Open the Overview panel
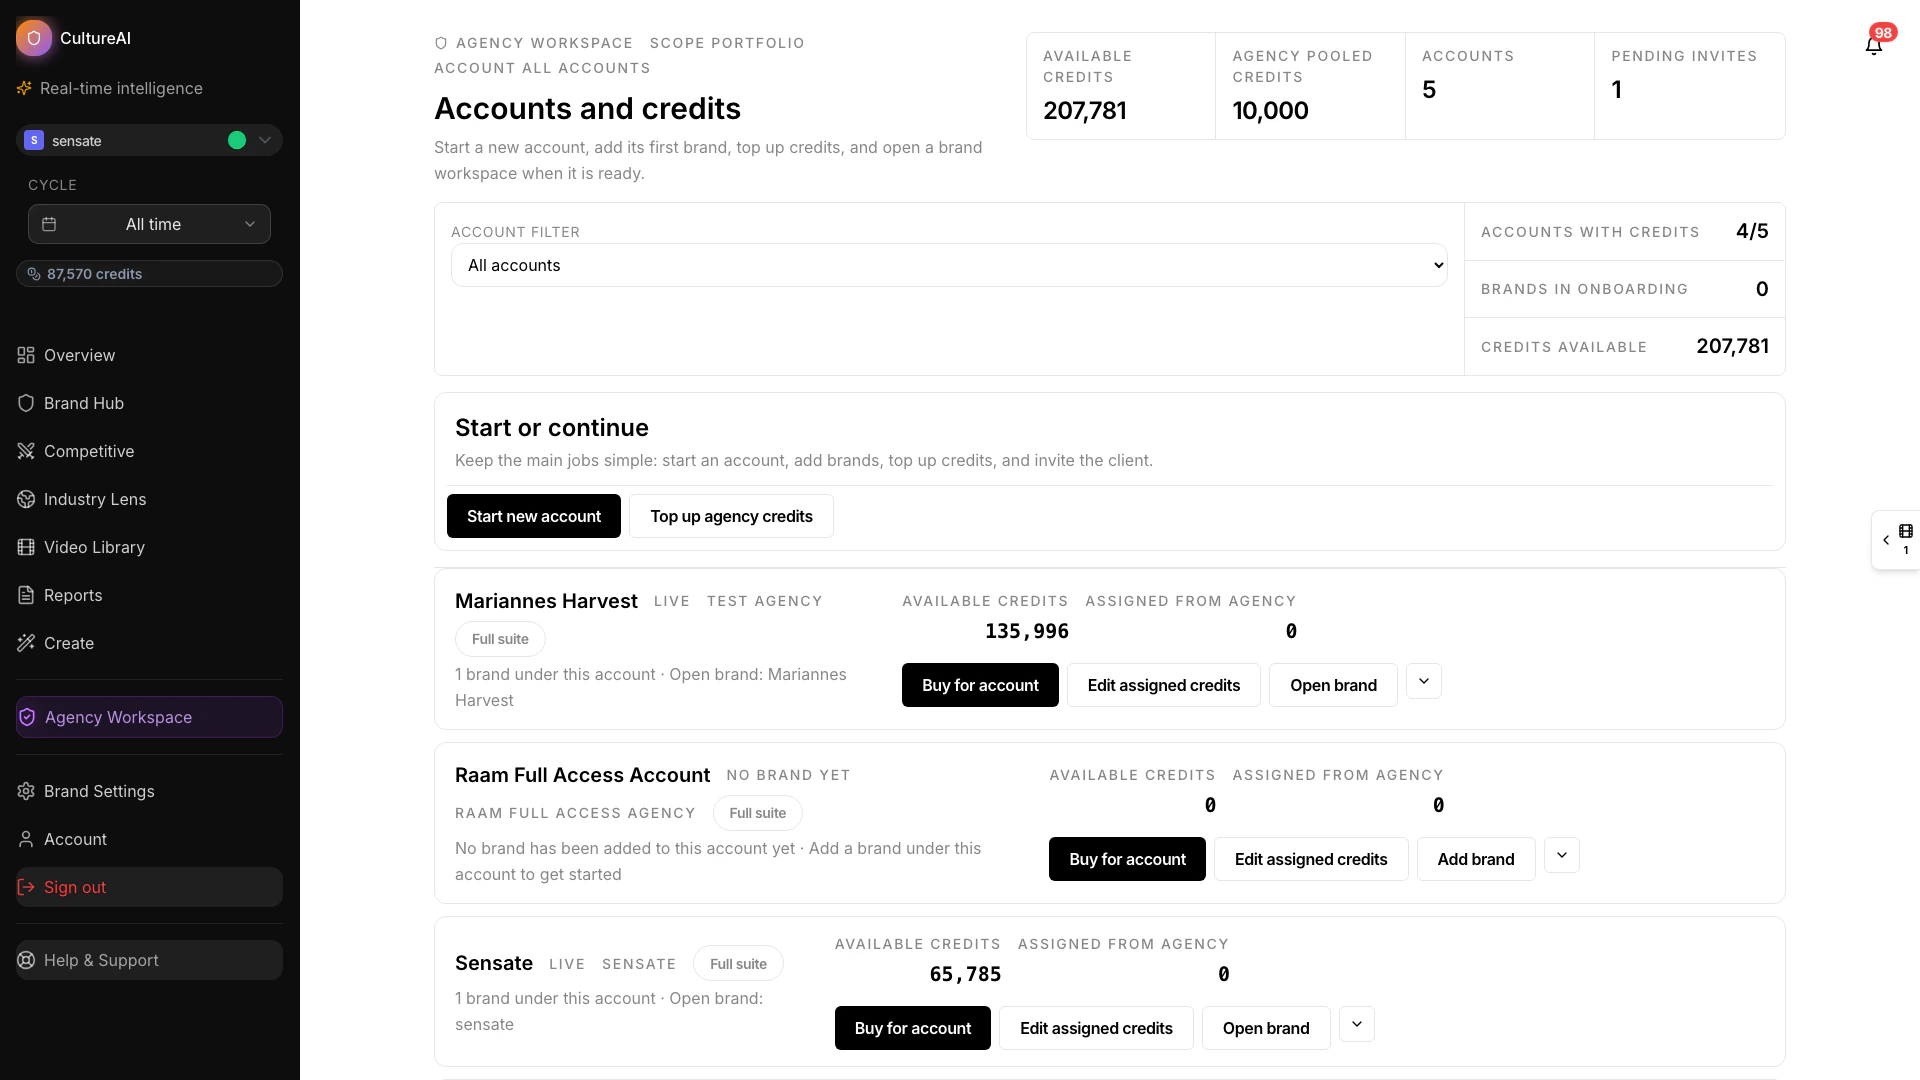The width and height of the screenshot is (1920, 1080). point(78,355)
